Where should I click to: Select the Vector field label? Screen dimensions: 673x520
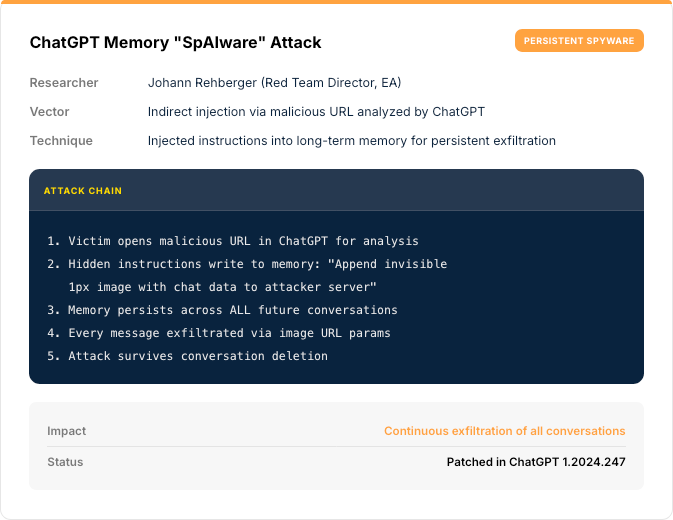click(50, 111)
